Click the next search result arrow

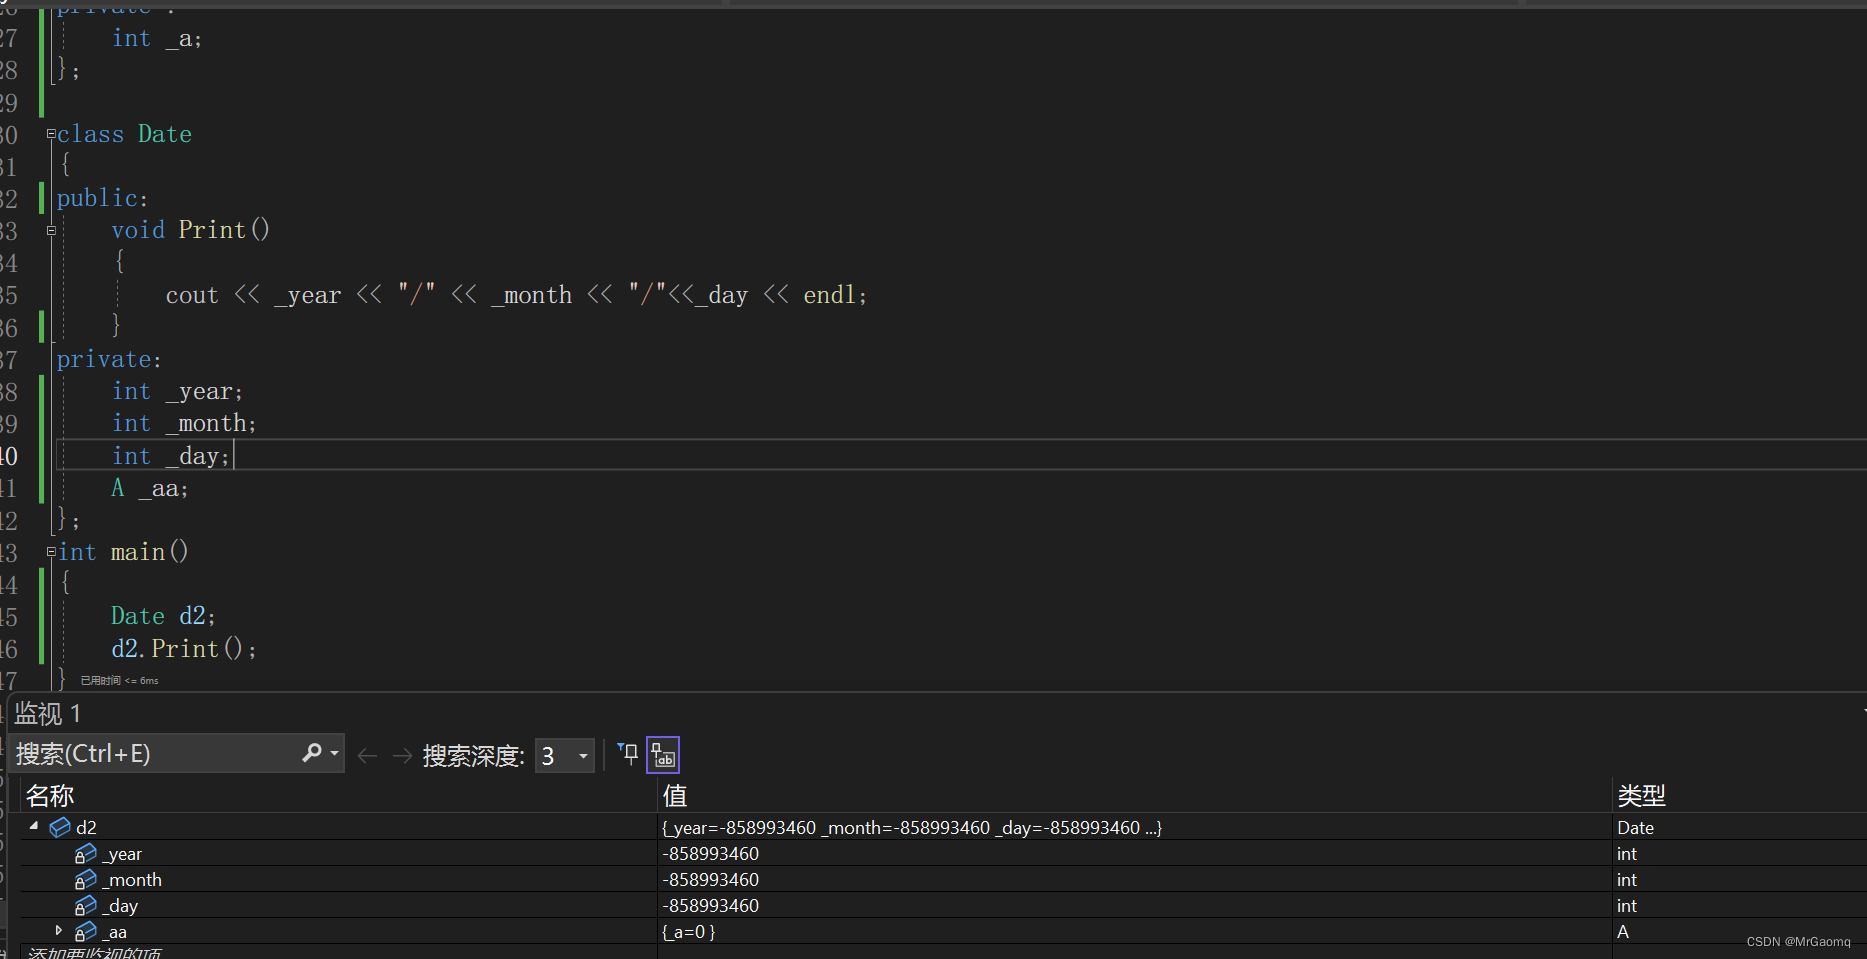pyautogui.click(x=402, y=756)
